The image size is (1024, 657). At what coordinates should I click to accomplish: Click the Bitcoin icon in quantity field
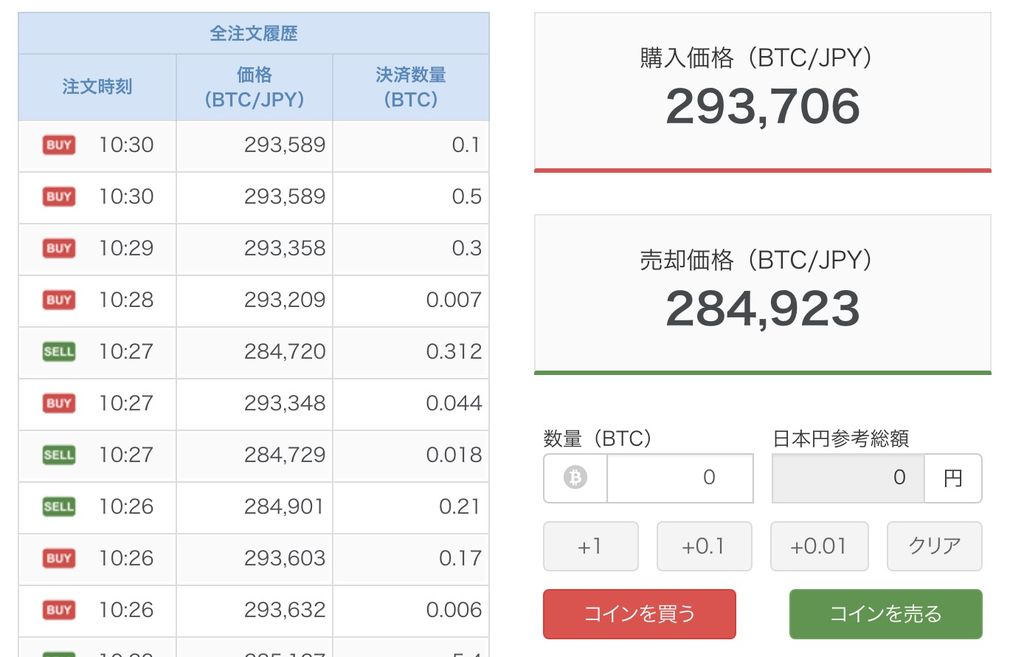pos(575,477)
